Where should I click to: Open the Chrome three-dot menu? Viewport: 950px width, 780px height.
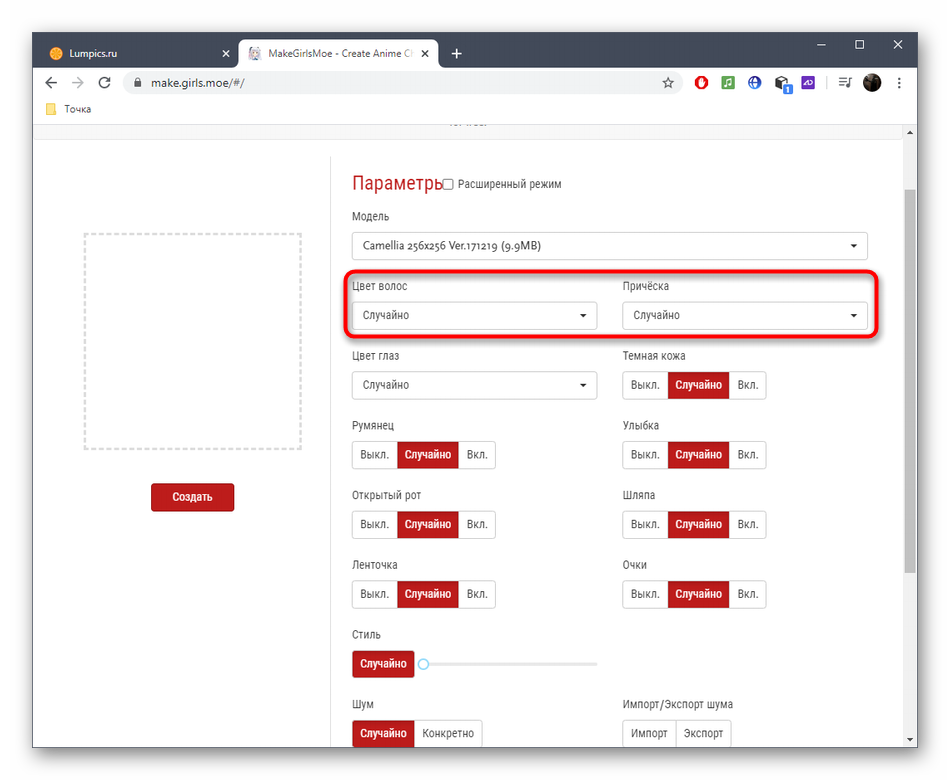pyautogui.click(x=899, y=83)
